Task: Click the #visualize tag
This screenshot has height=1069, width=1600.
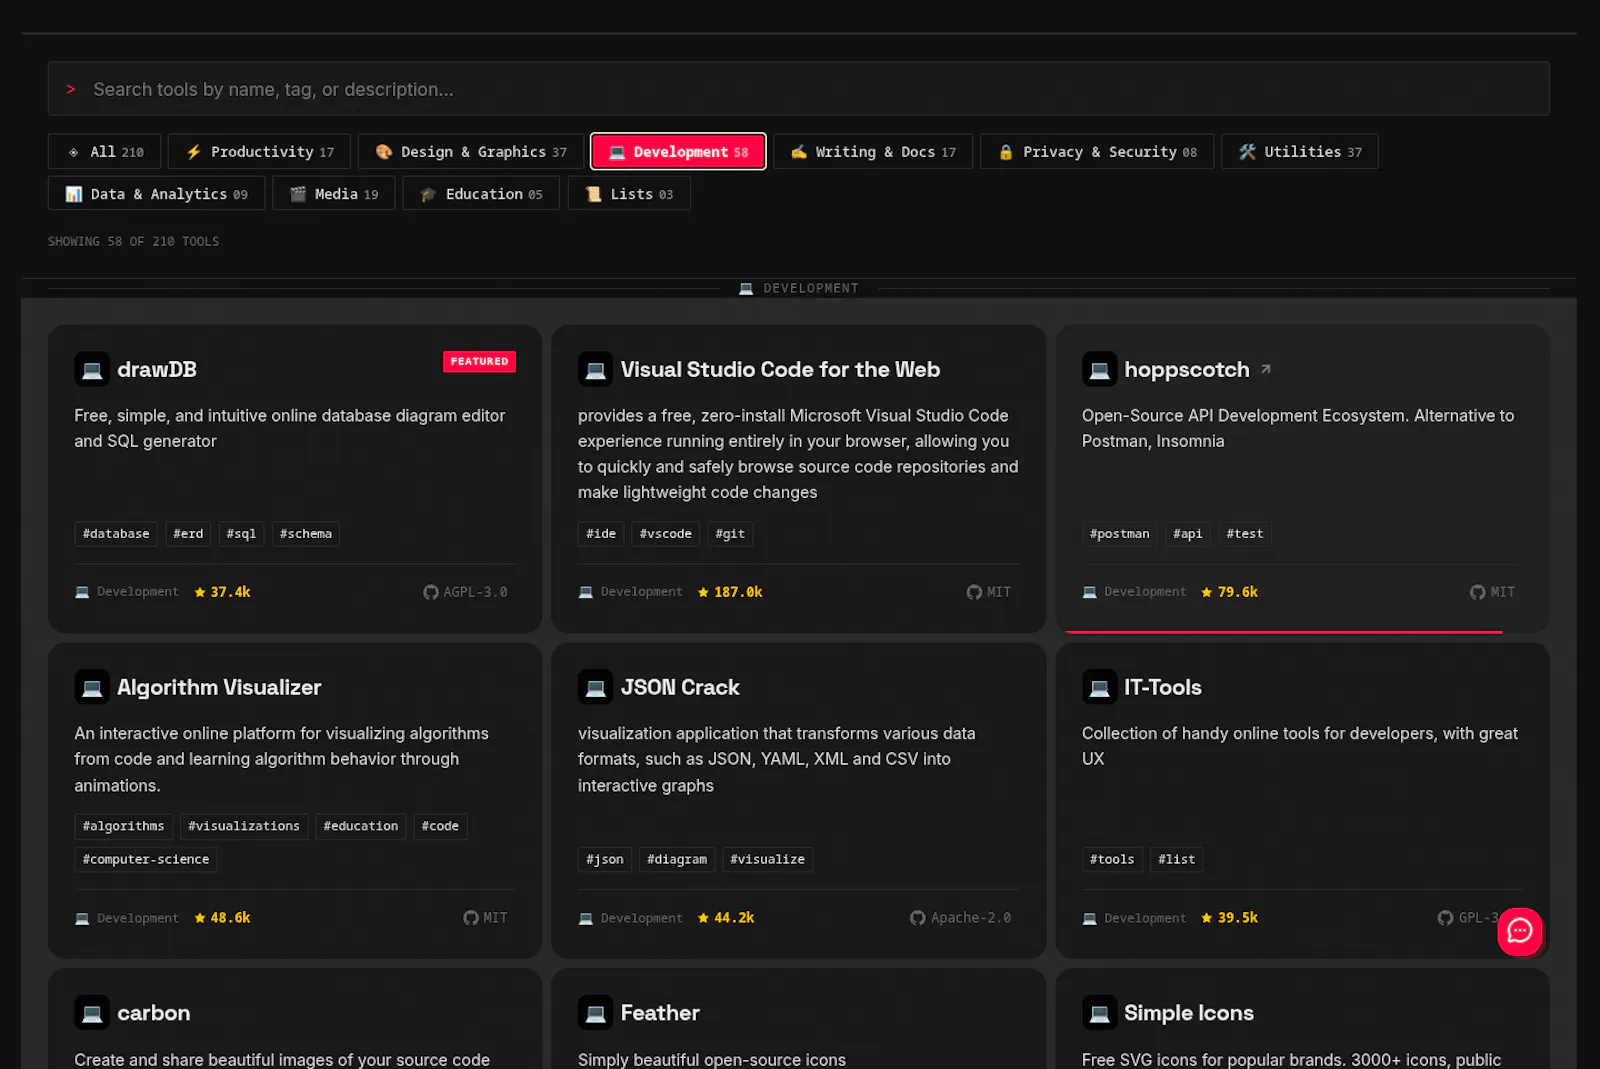Action: (x=768, y=859)
